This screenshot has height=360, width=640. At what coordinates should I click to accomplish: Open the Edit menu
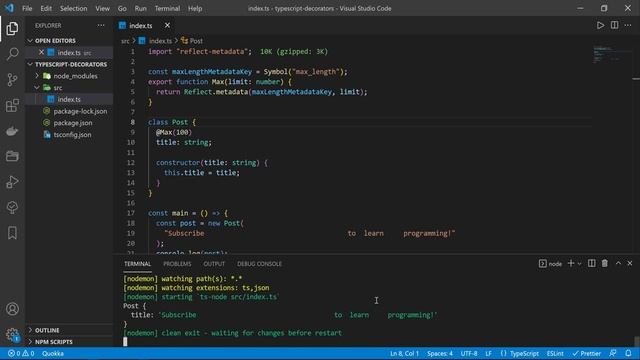(x=46, y=8)
